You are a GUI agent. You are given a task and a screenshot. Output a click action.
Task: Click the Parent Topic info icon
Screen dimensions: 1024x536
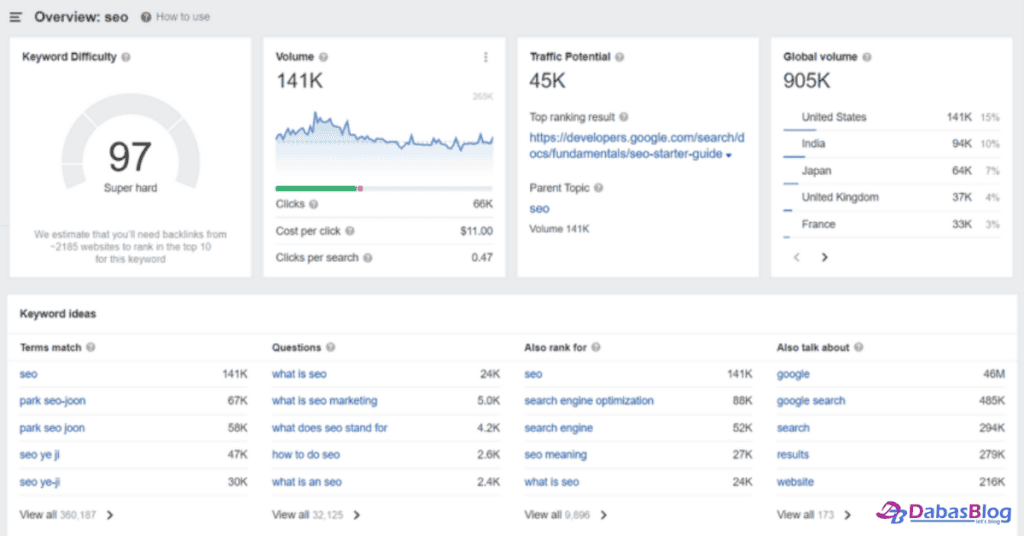pyautogui.click(x=598, y=188)
